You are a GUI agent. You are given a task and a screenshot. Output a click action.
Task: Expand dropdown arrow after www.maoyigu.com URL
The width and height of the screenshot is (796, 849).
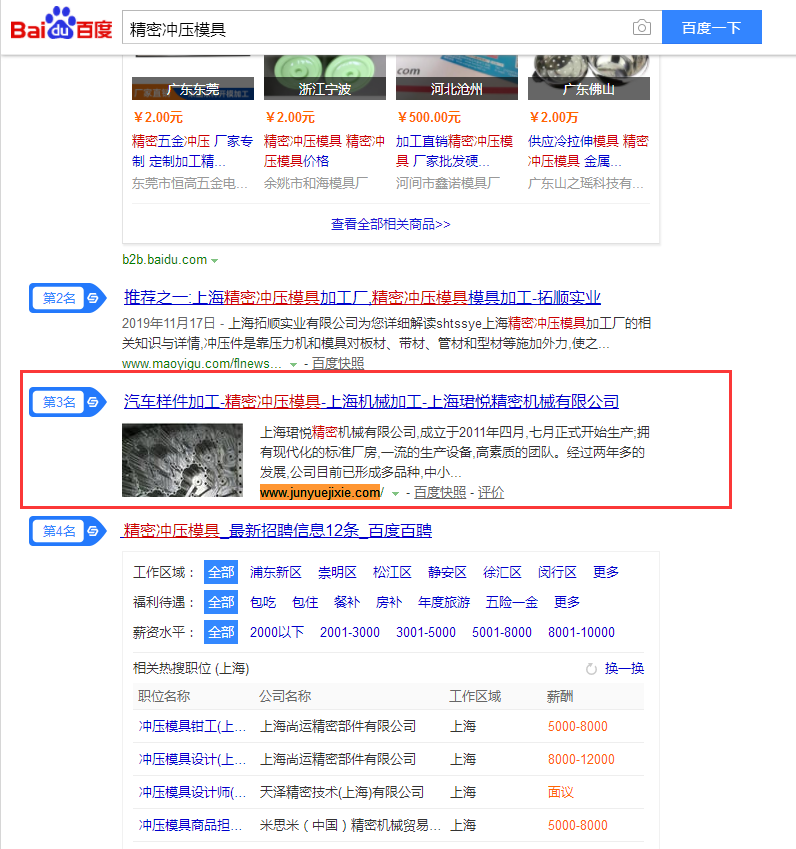tap(293, 364)
